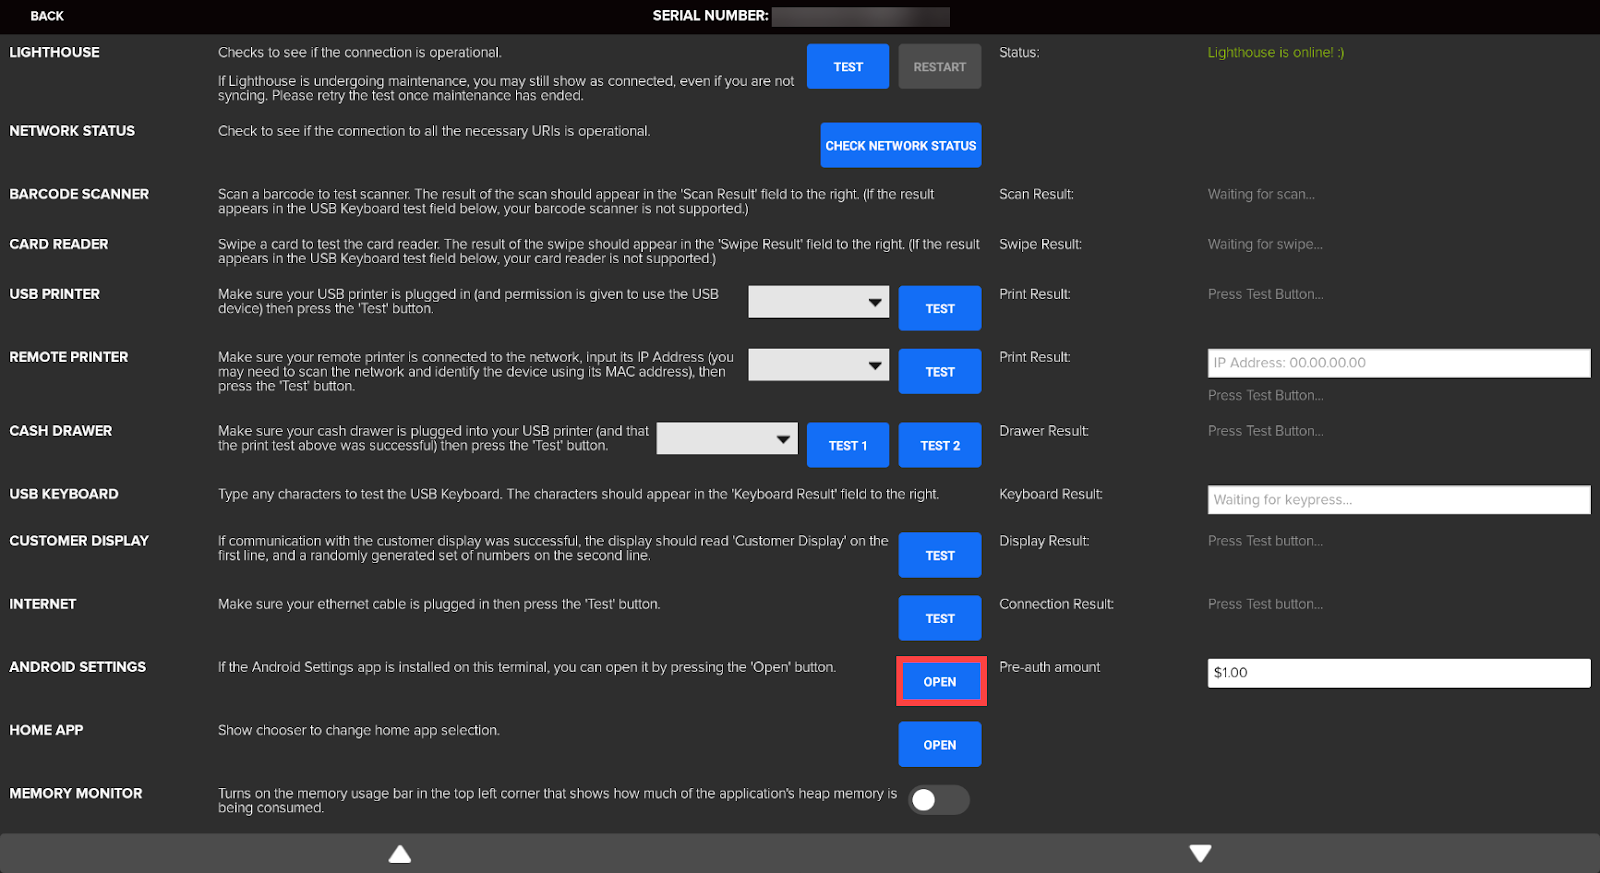Click the scroll down triangle arrow
The width and height of the screenshot is (1600, 873).
(1200, 853)
